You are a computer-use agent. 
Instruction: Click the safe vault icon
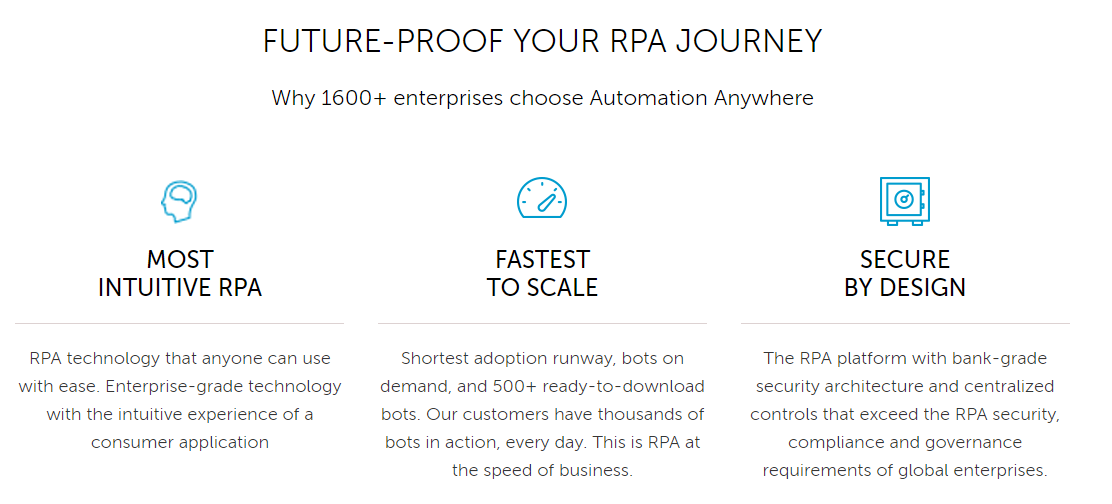[x=904, y=201]
